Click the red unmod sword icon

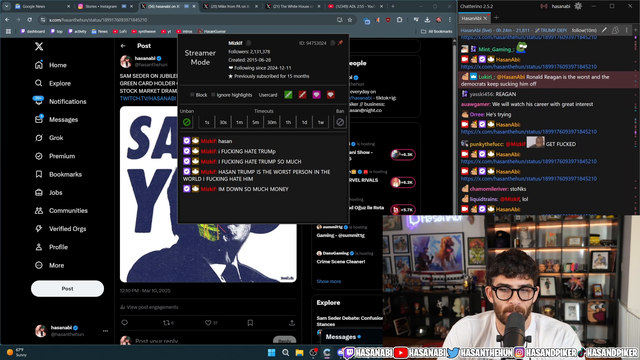click(x=302, y=95)
